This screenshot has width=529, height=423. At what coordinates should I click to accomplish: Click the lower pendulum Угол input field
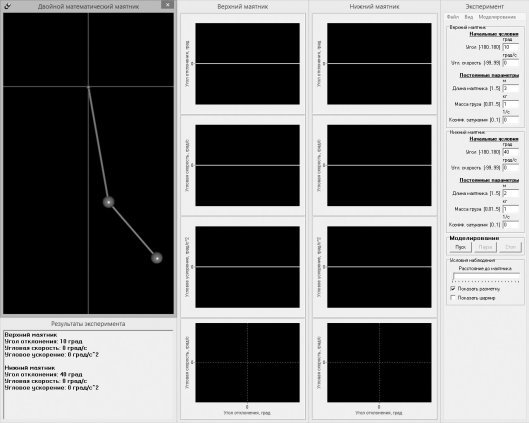point(510,152)
